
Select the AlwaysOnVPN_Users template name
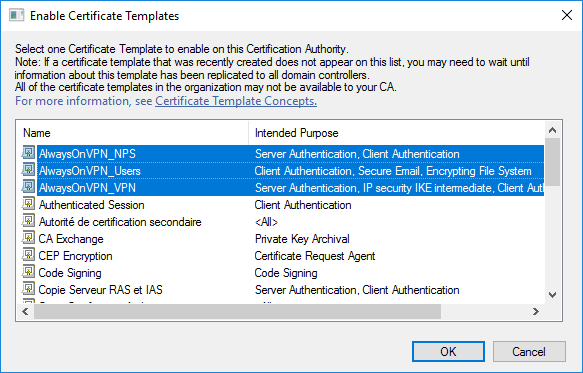tap(90, 171)
